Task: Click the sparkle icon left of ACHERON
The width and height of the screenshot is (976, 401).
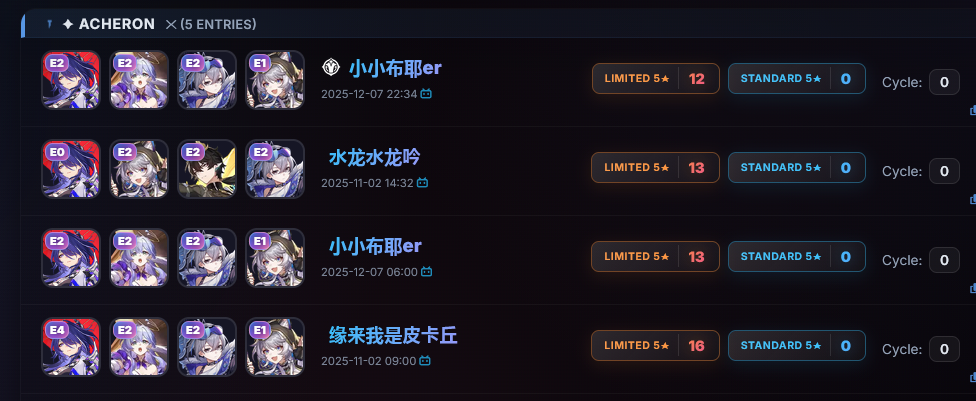Action: [68, 24]
